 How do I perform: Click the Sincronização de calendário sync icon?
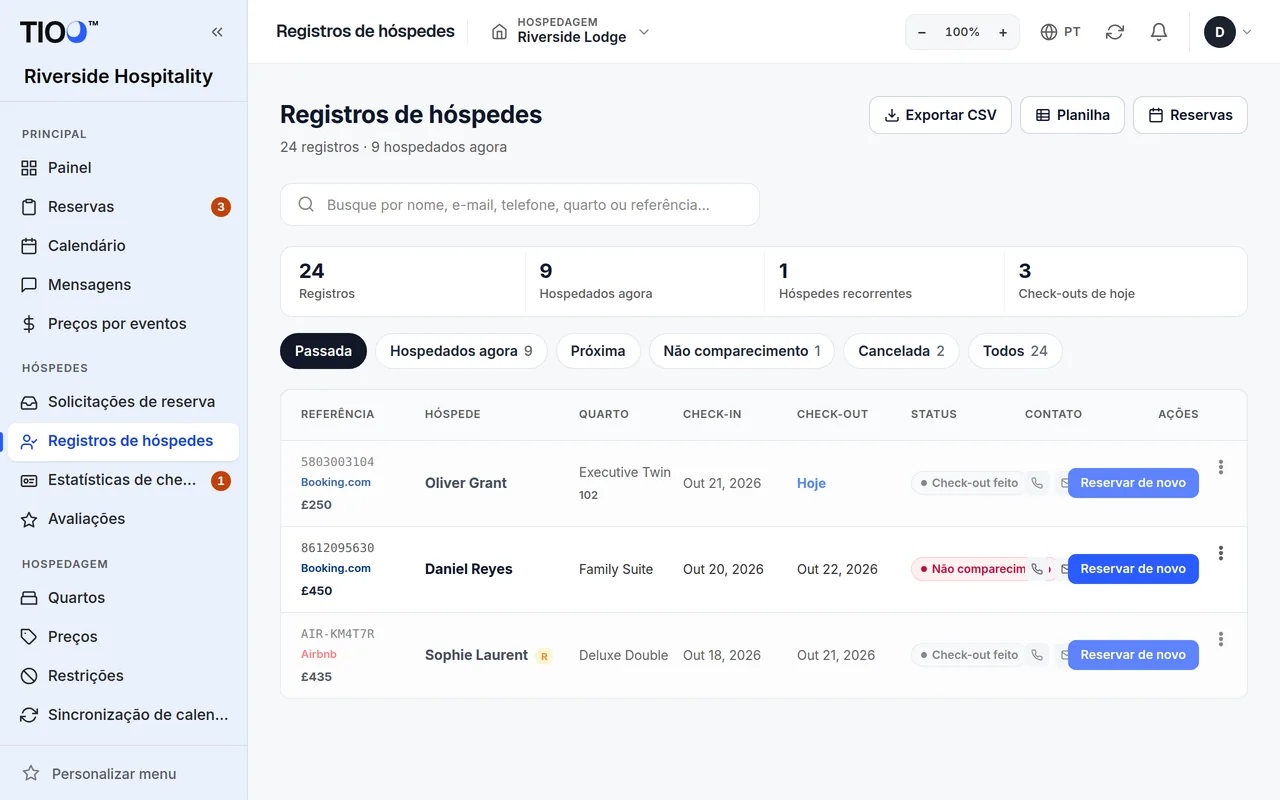click(29, 715)
